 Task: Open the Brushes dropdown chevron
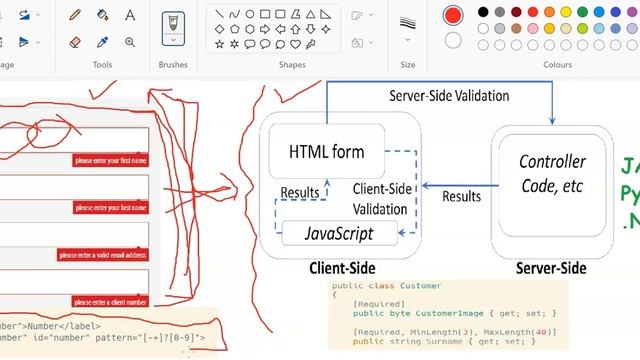pyautogui.click(x=173, y=40)
